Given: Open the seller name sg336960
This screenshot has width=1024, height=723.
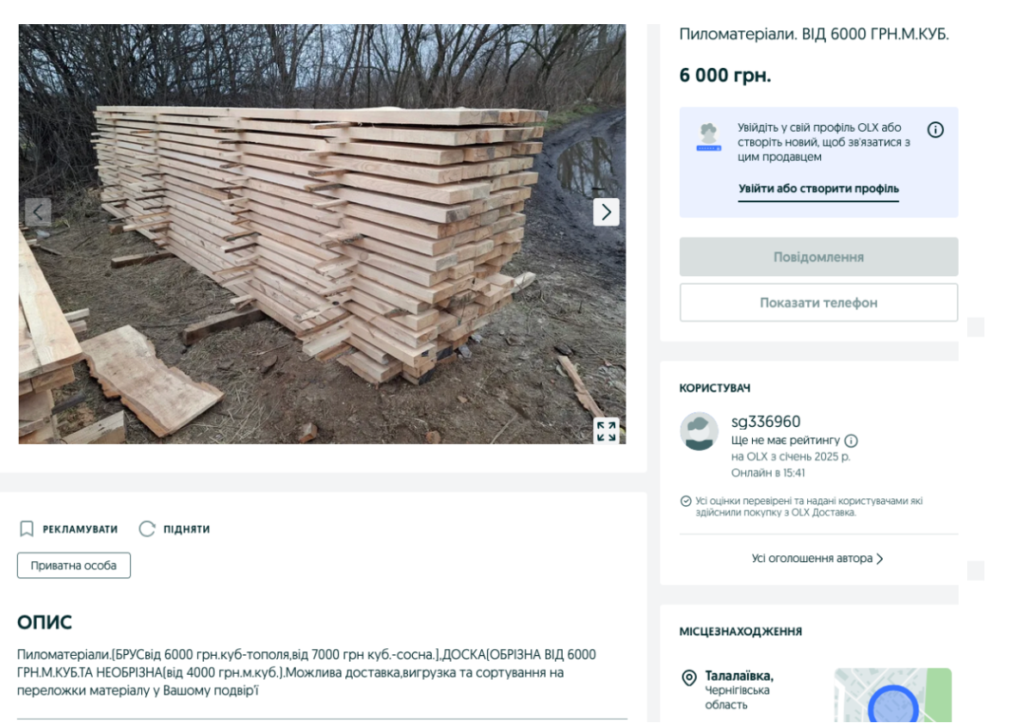Looking at the screenshot, I should [765, 421].
